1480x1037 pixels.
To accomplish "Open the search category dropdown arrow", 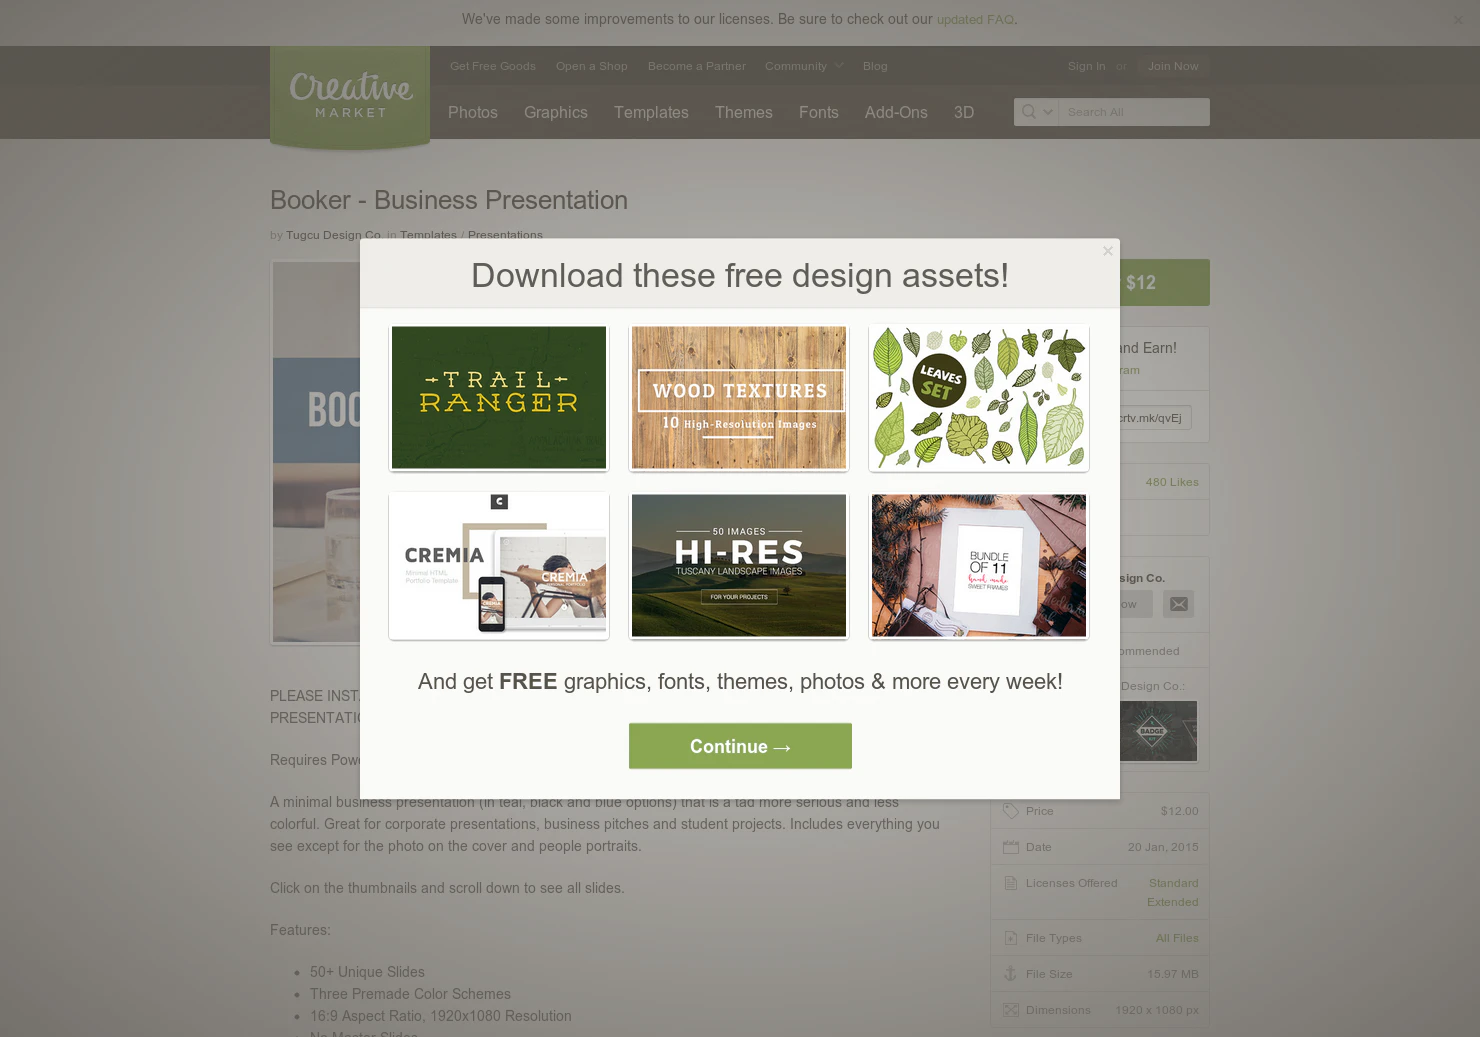I will 1048,112.
